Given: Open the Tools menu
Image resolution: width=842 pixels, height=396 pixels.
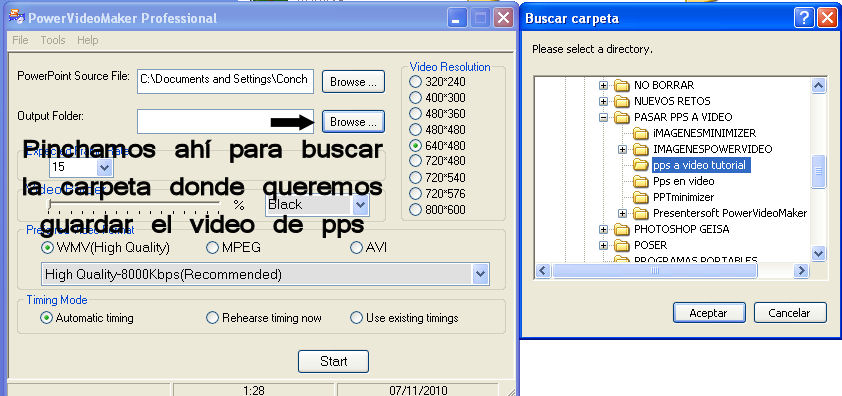Looking at the screenshot, I should pos(53,40).
